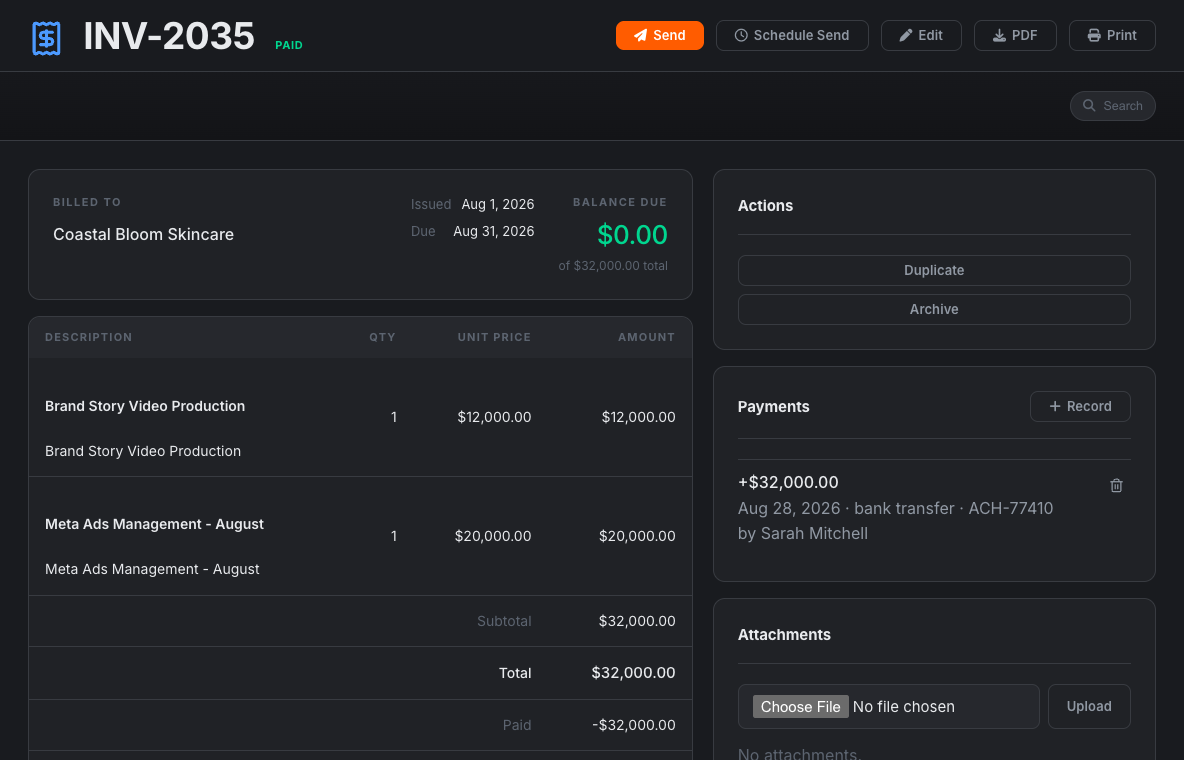Click 'of $32,000.00 total' text
1184x760 pixels.
[x=613, y=266]
